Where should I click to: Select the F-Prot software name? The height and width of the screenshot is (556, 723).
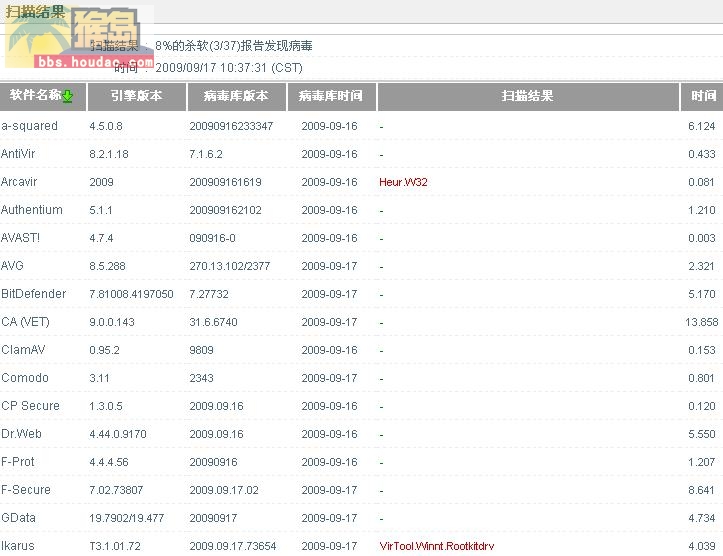coord(18,461)
